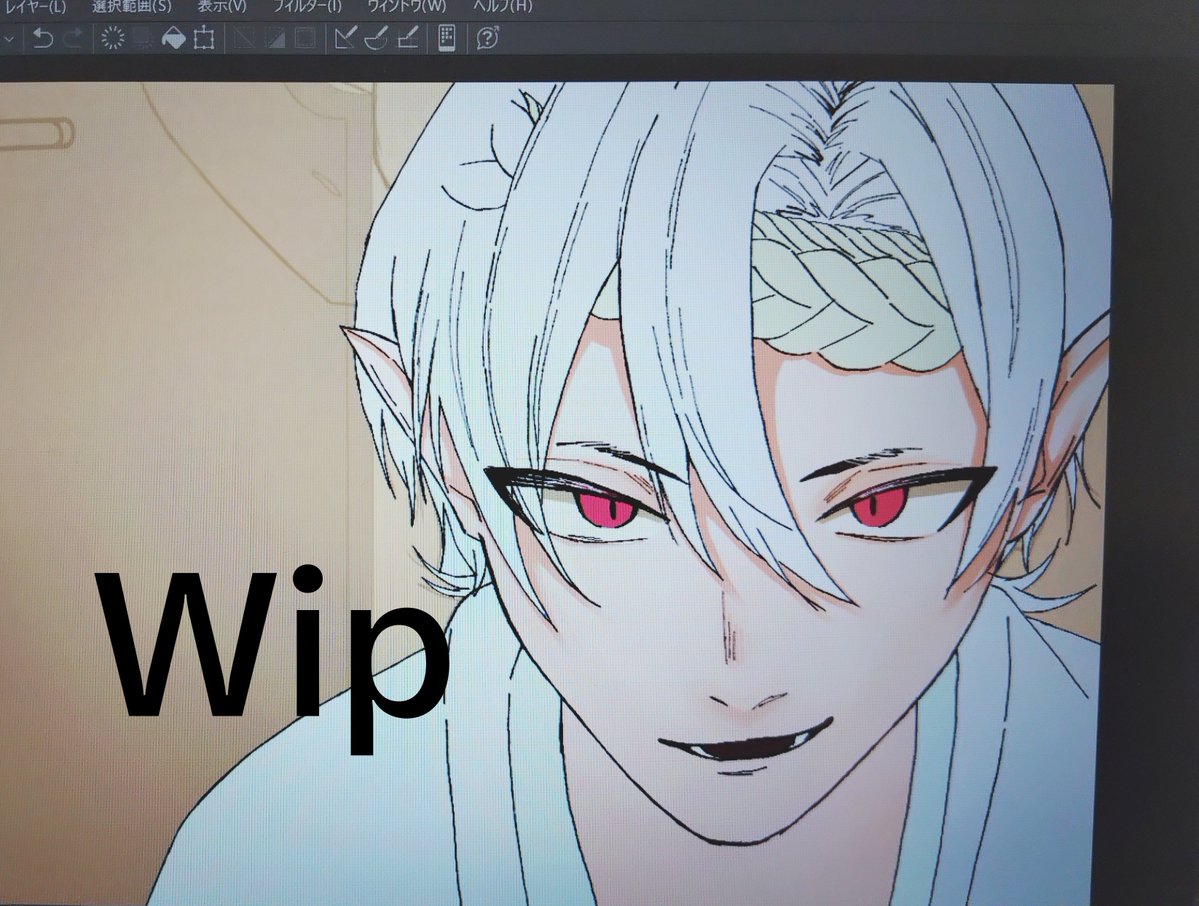Viewport: 1199px width, 906px height.
Task: Open the ヘルプ(H) help menu
Action: pos(502,7)
